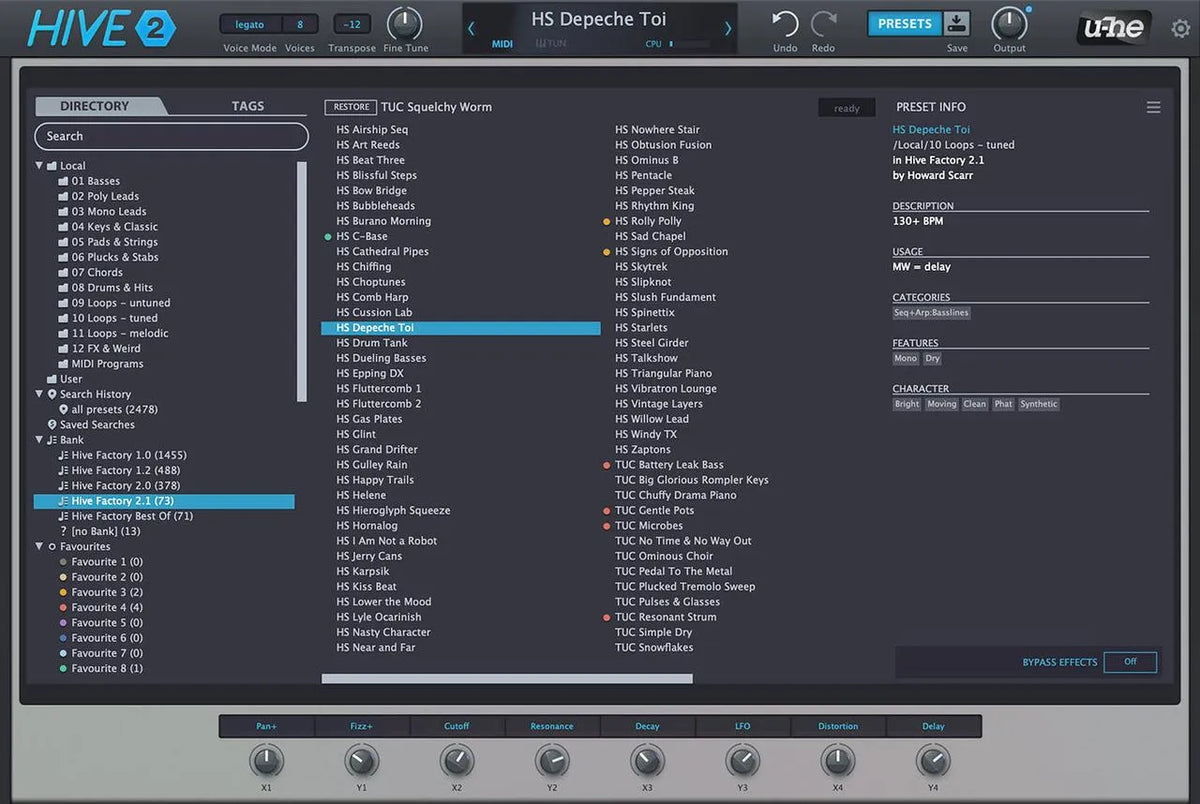
Task: Go to next preset with right arrow
Action: coord(727,28)
